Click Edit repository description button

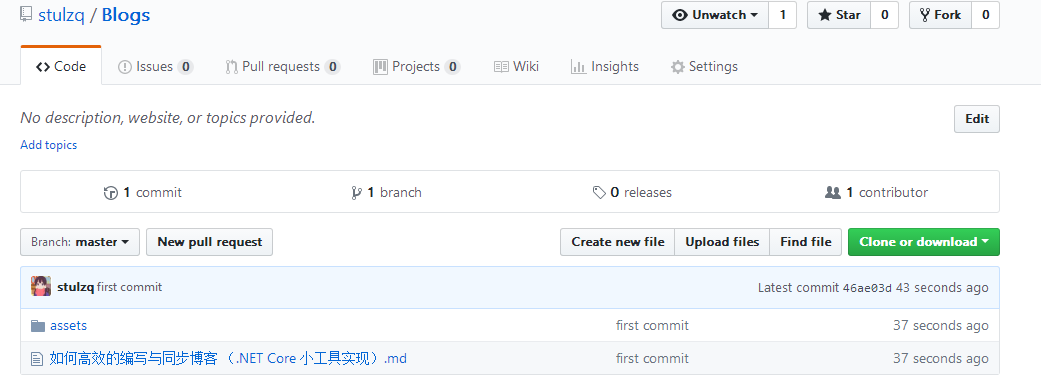[977, 119]
